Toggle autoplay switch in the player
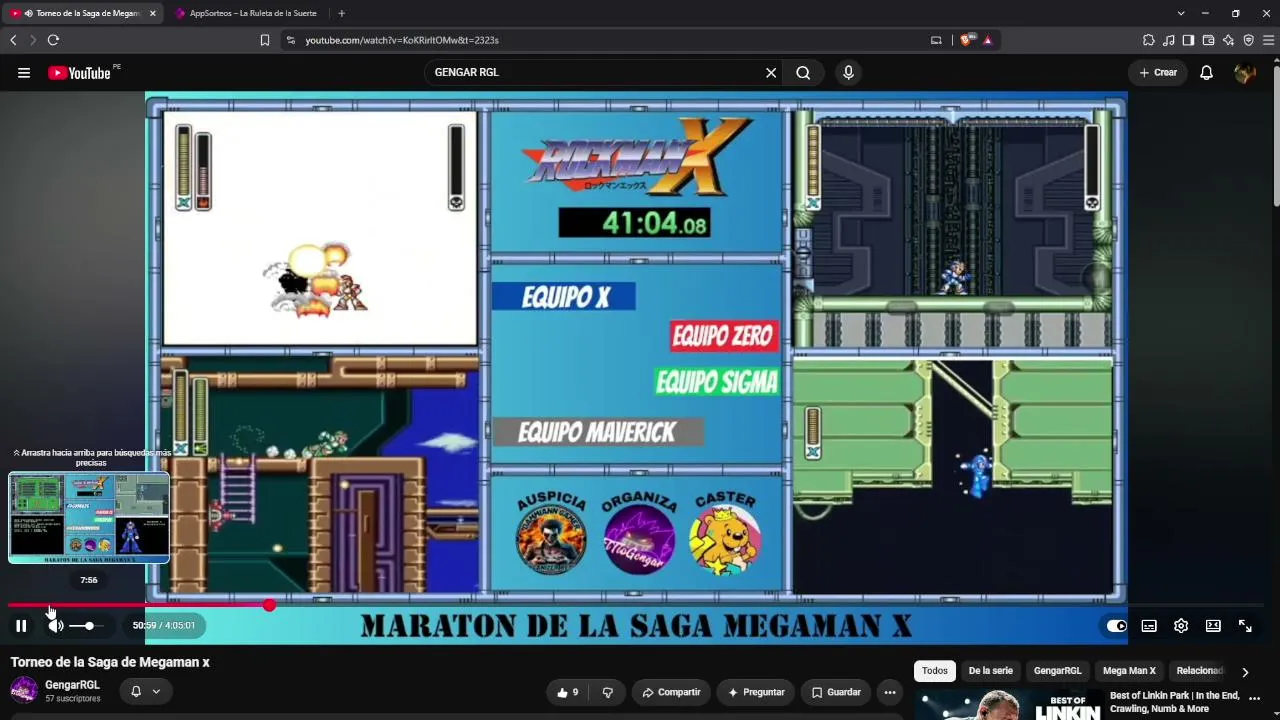This screenshot has height=720, width=1280. [1116, 626]
